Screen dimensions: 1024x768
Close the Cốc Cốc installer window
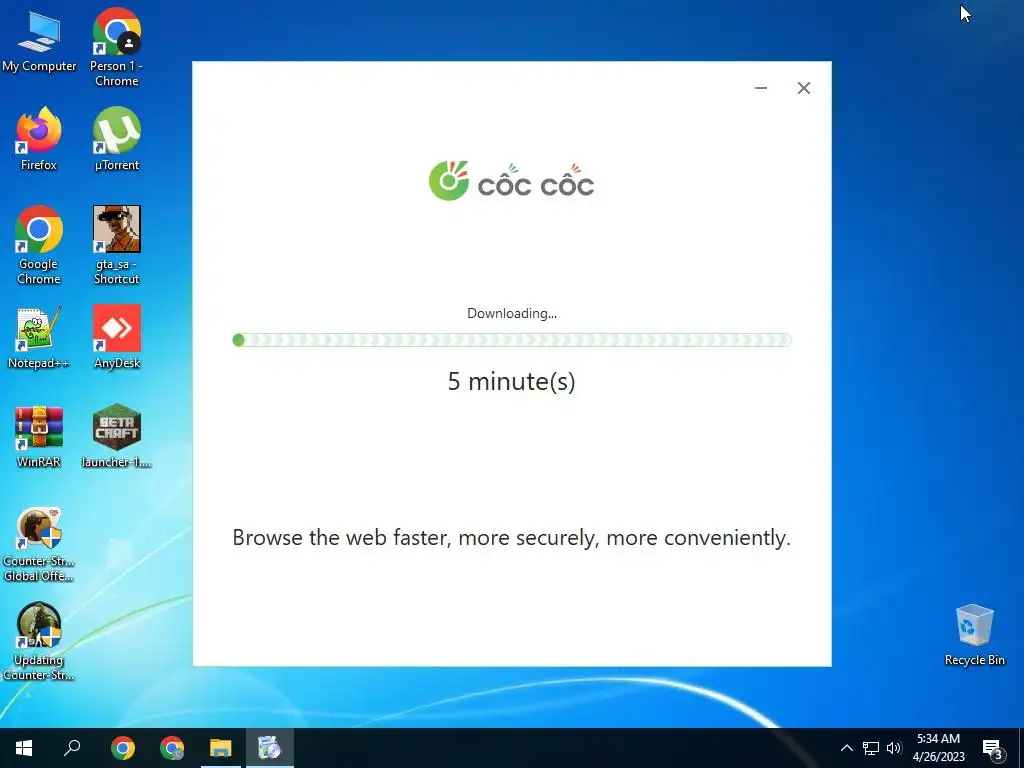804,88
